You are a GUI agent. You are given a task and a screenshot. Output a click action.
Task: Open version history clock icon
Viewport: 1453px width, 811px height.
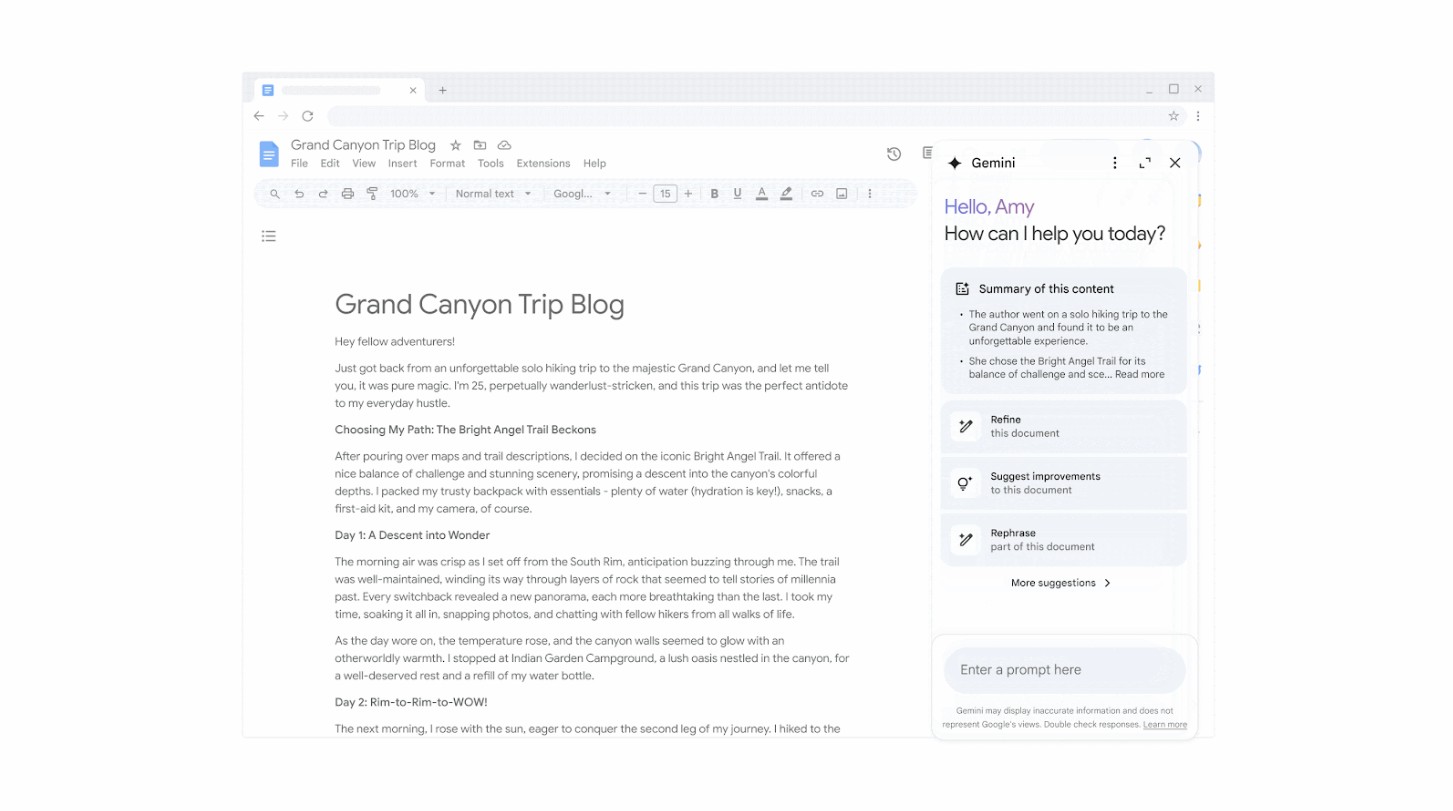coord(894,154)
